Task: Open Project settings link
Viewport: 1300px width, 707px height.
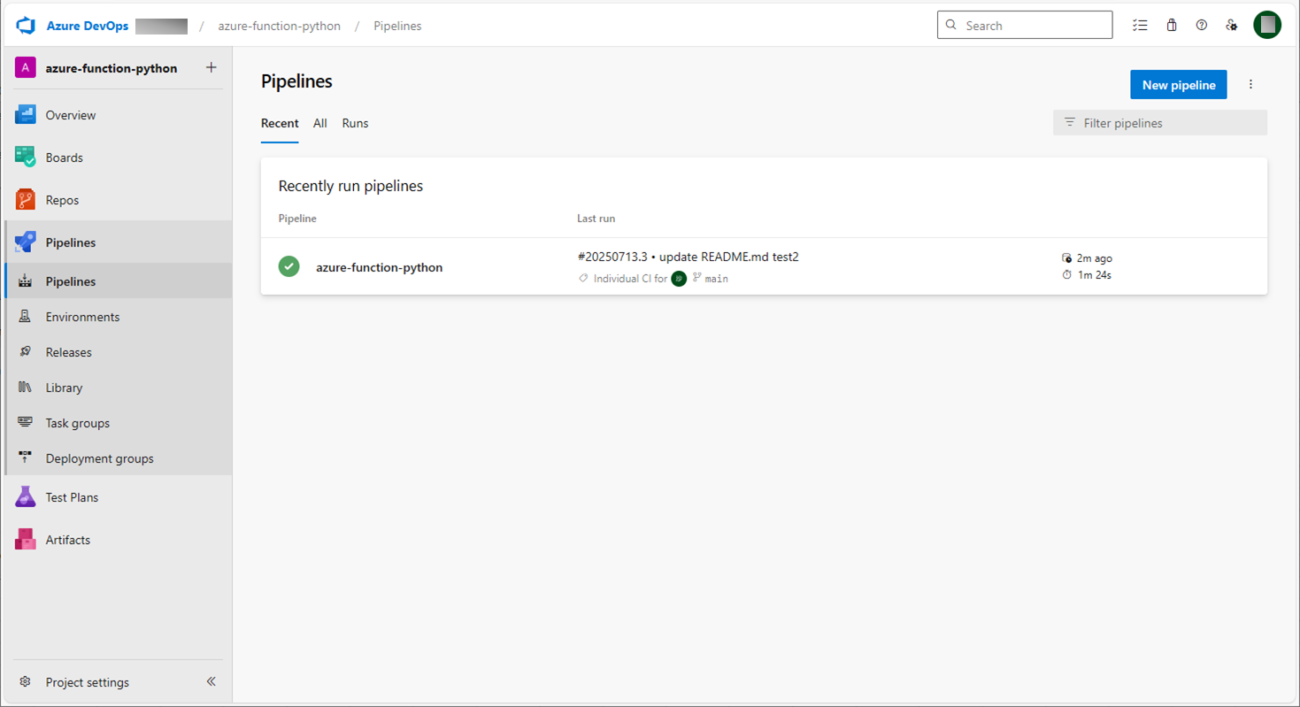Action: click(x=87, y=682)
